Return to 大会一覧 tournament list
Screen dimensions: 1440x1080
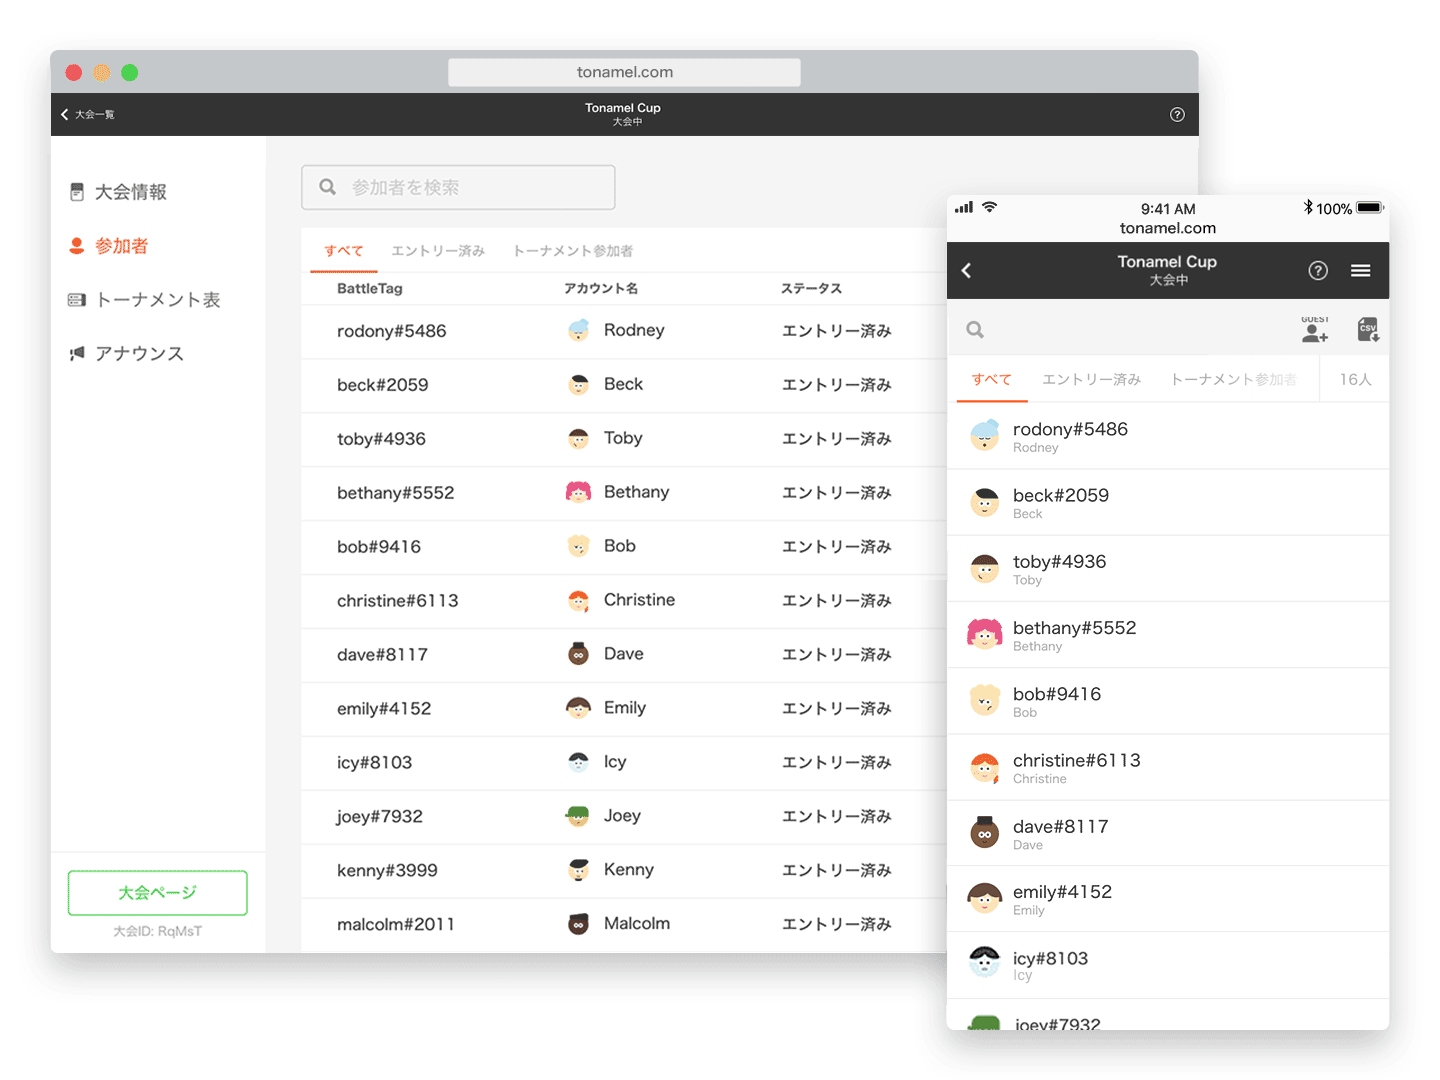click(88, 115)
